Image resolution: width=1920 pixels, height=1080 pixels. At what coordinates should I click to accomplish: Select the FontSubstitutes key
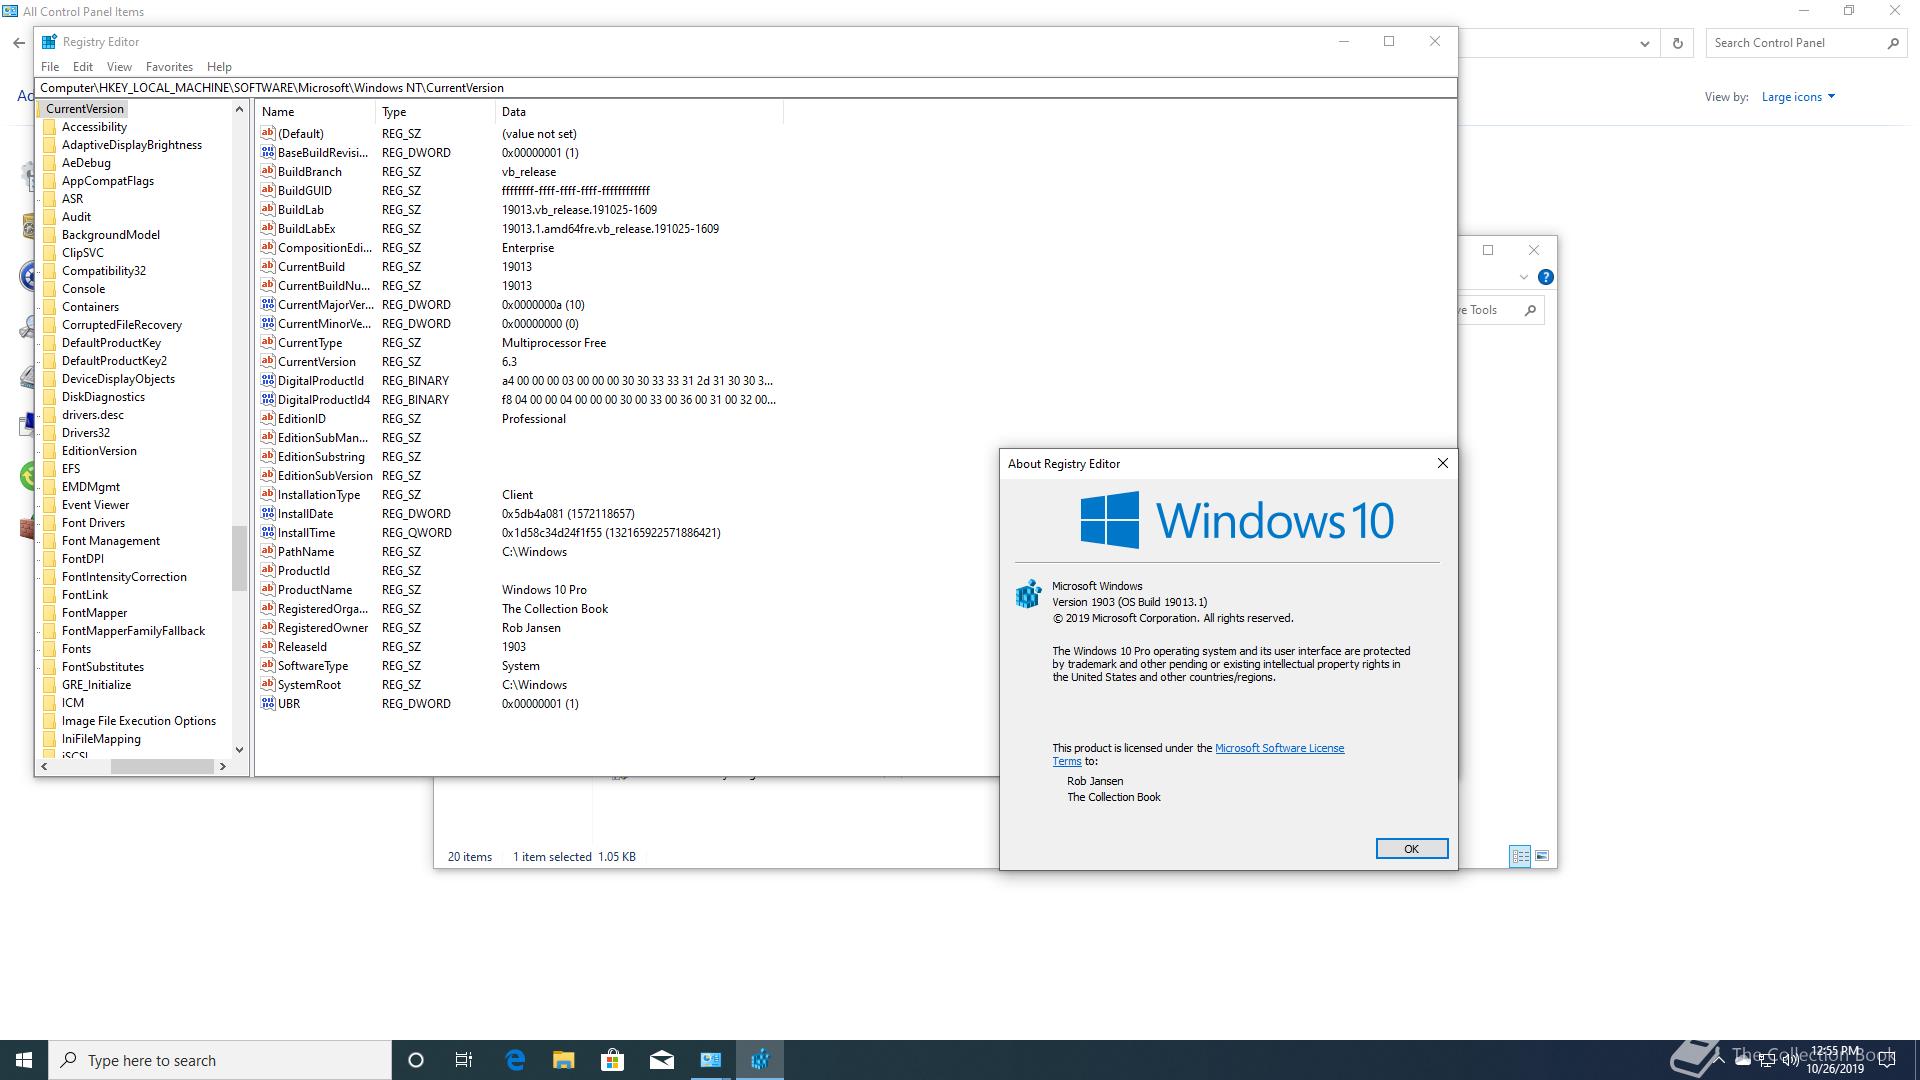pyautogui.click(x=102, y=667)
